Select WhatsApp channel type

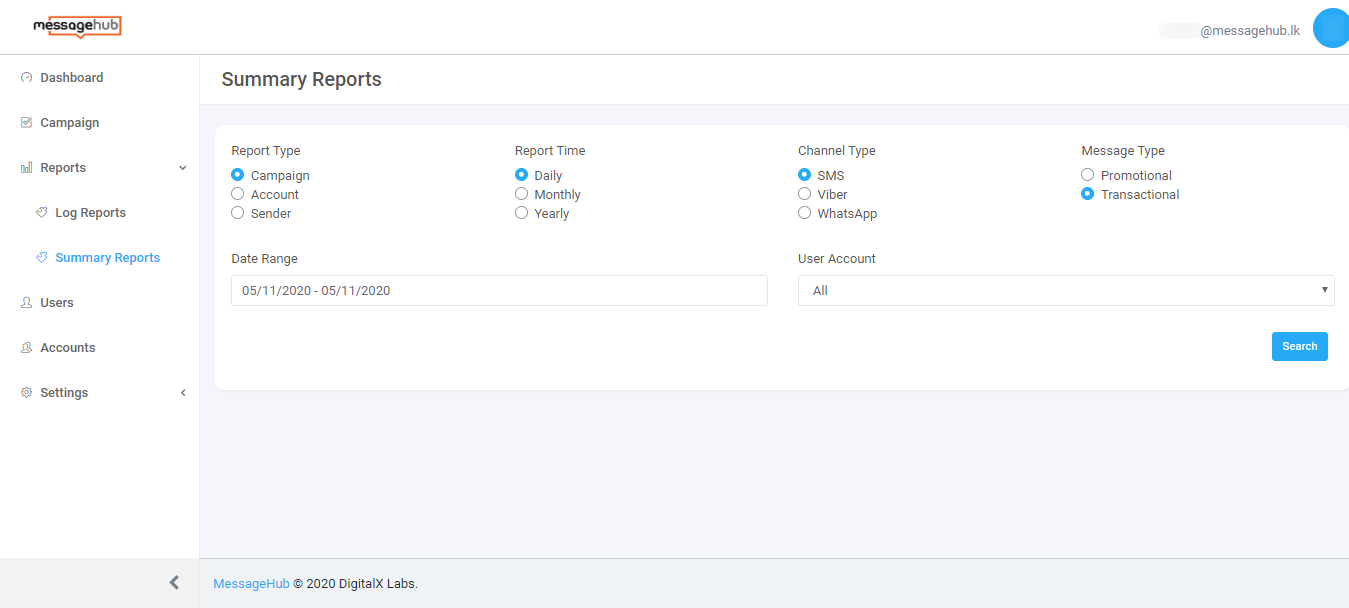click(x=805, y=213)
